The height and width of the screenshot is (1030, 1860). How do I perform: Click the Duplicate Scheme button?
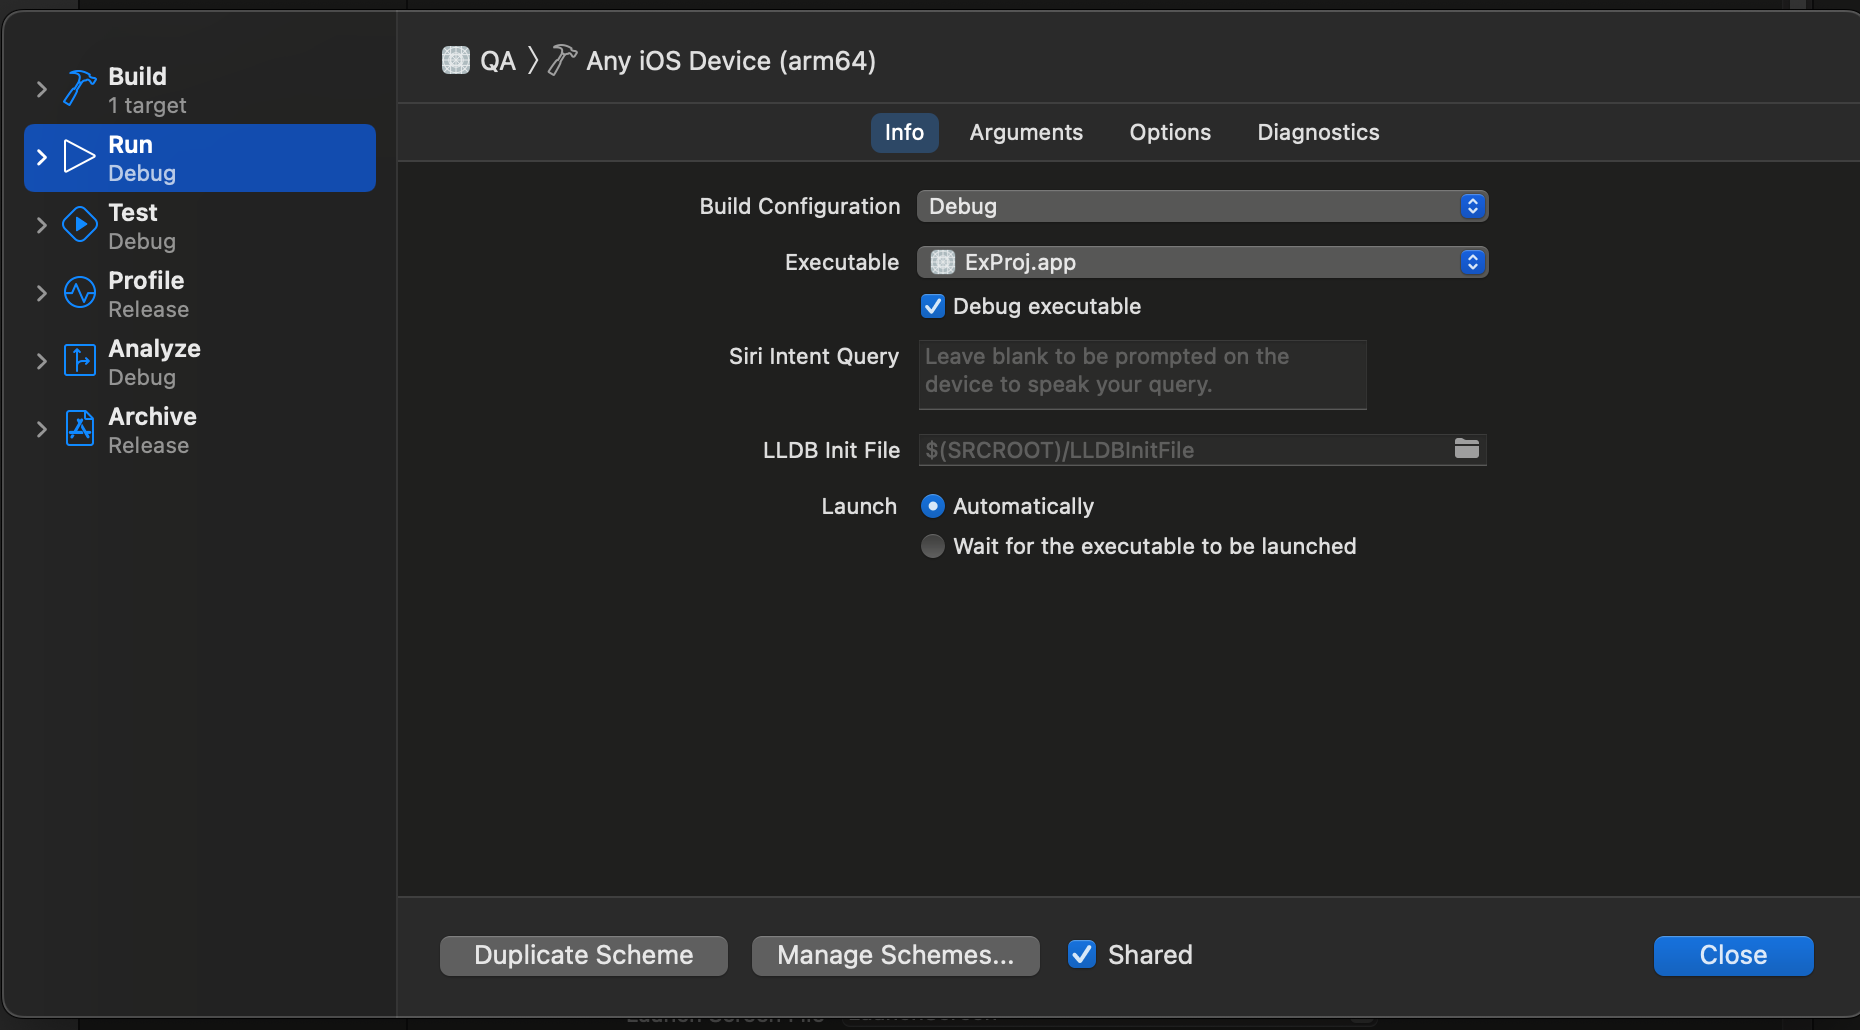[x=584, y=955]
